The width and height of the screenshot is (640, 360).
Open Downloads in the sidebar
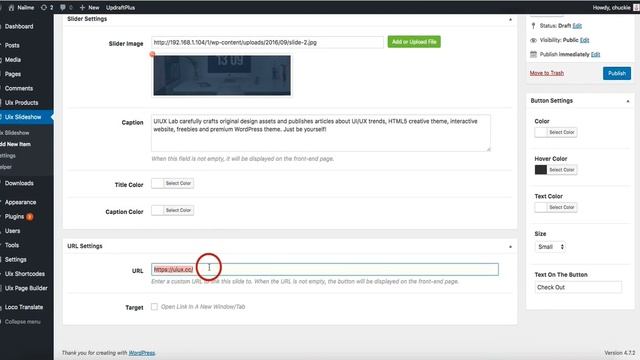[x=19, y=183]
